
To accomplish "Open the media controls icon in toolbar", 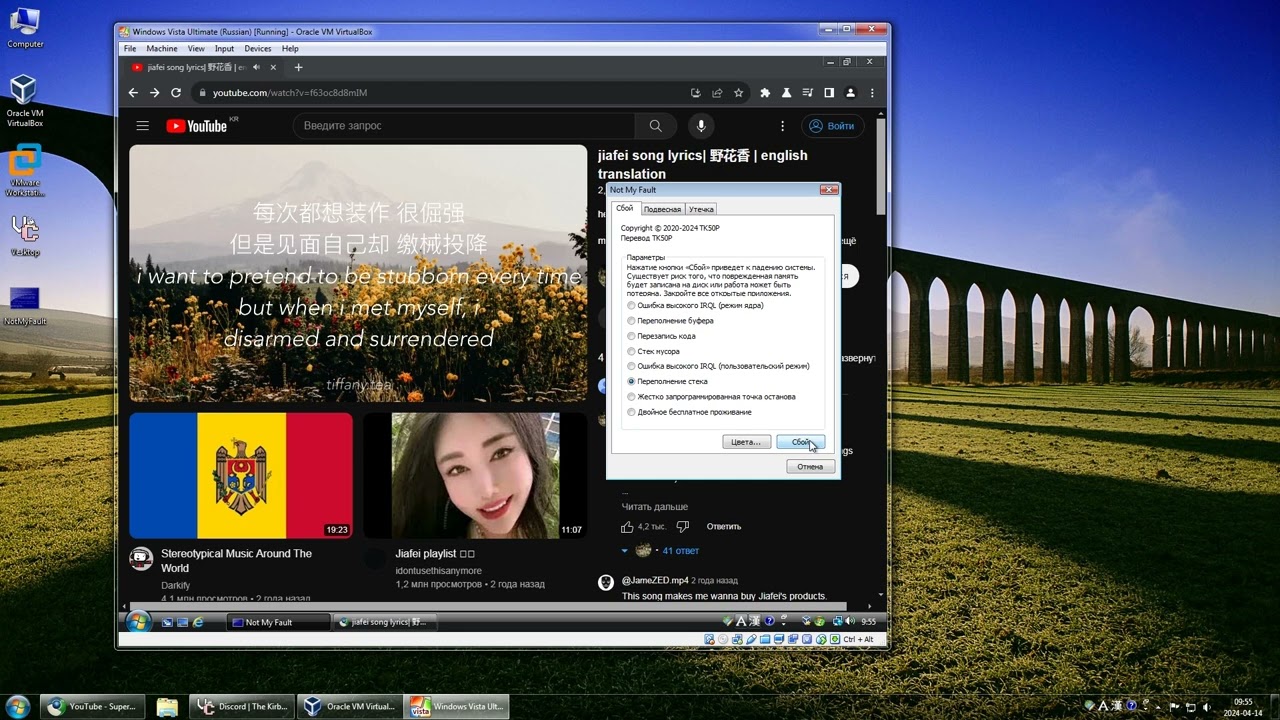I will 808,93.
